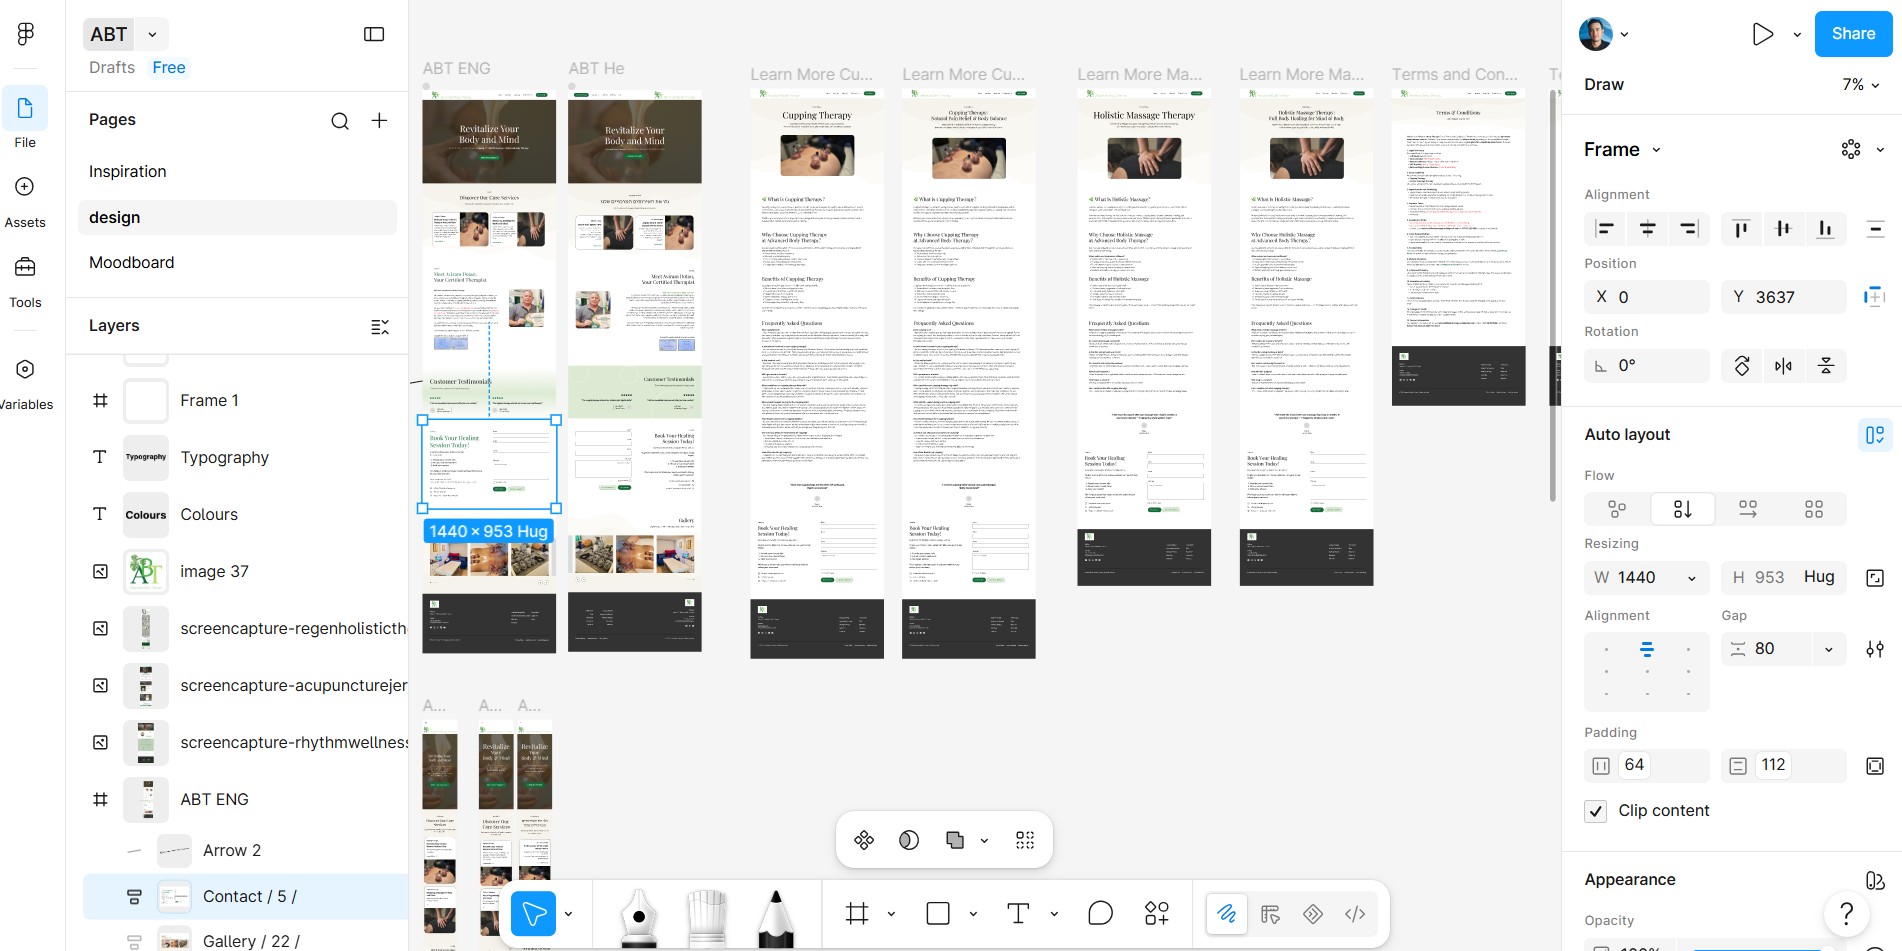Image resolution: width=1902 pixels, height=951 pixels.
Task: Switch to Dev Mode code toggle
Action: tap(1355, 914)
